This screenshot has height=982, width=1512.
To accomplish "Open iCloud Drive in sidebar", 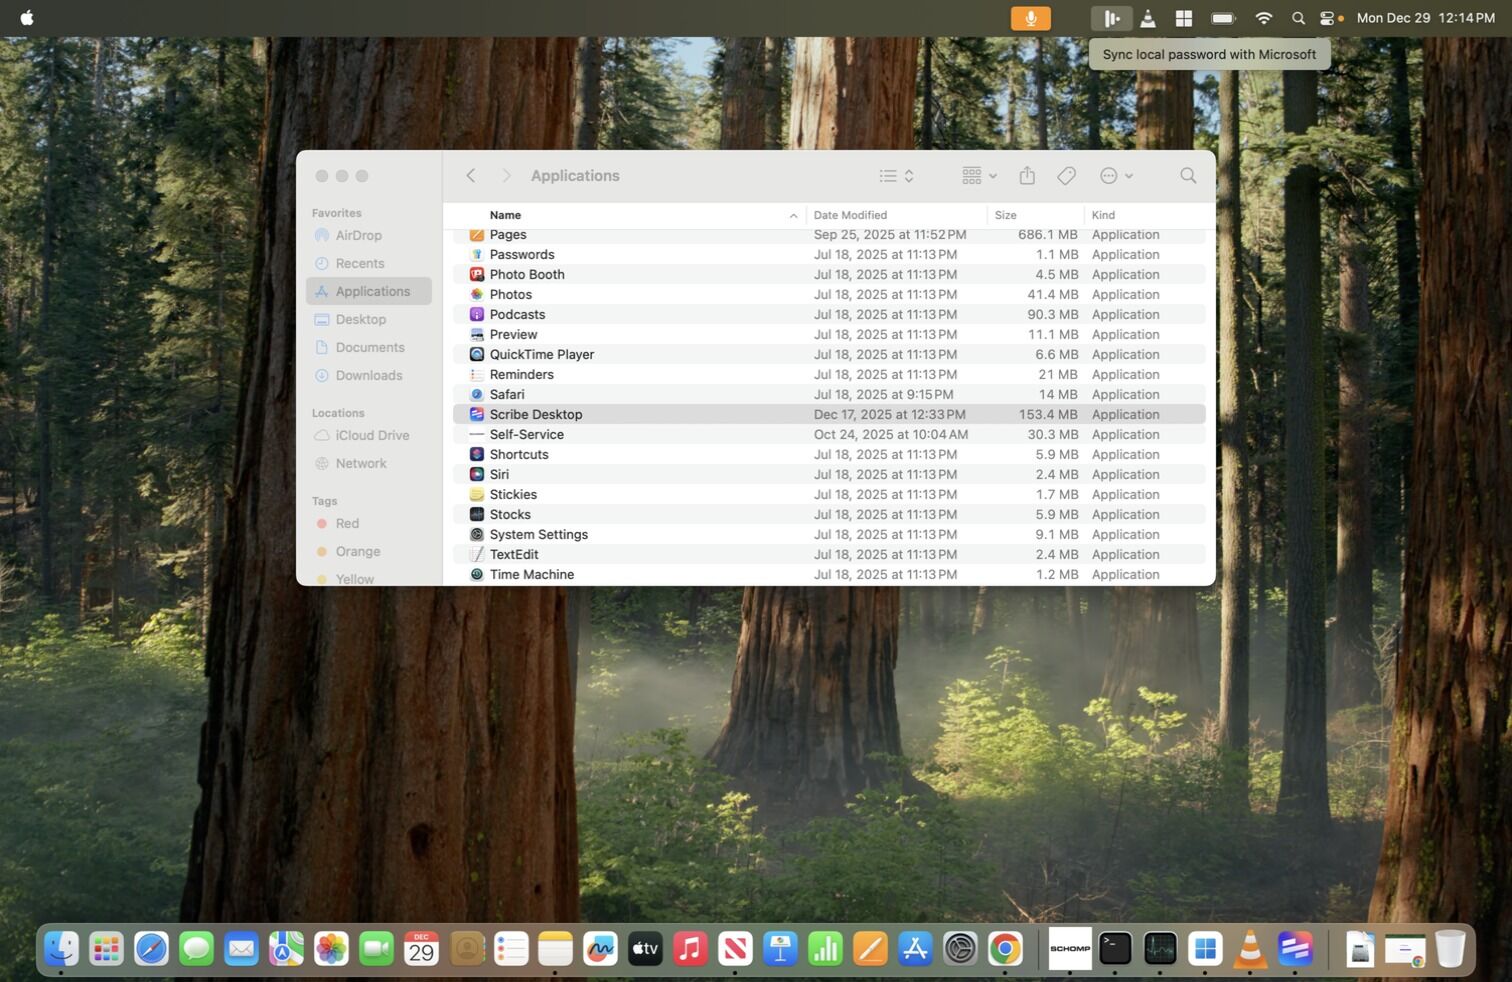I will tap(372, 435).
